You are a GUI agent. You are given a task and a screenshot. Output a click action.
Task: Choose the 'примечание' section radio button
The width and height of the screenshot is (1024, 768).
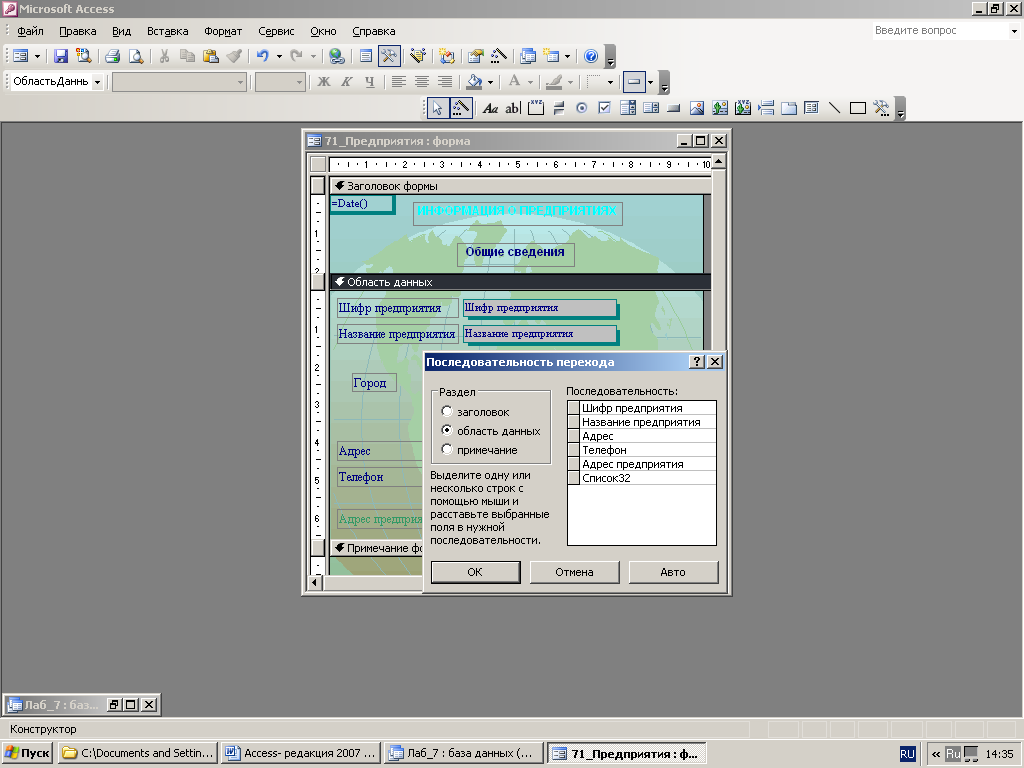[x=447, y=449]
